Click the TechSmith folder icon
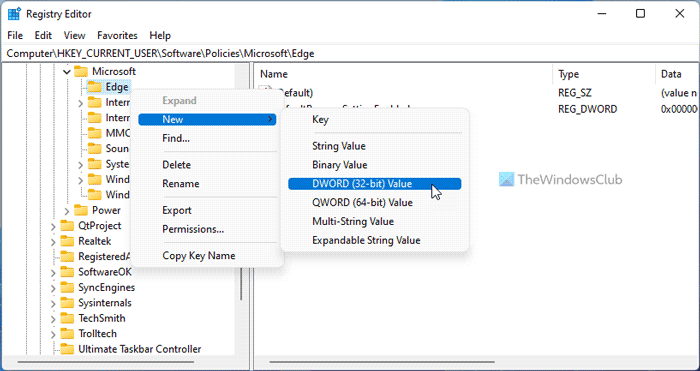 click(67, 318)
